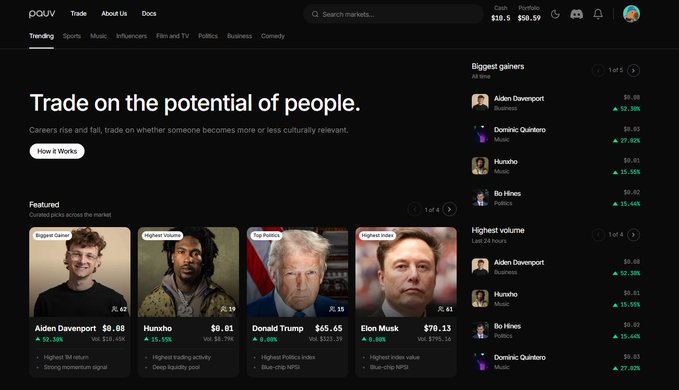
Task: Click the Highest Index badge
Action: pyautogui.click(x=378, y=235)
